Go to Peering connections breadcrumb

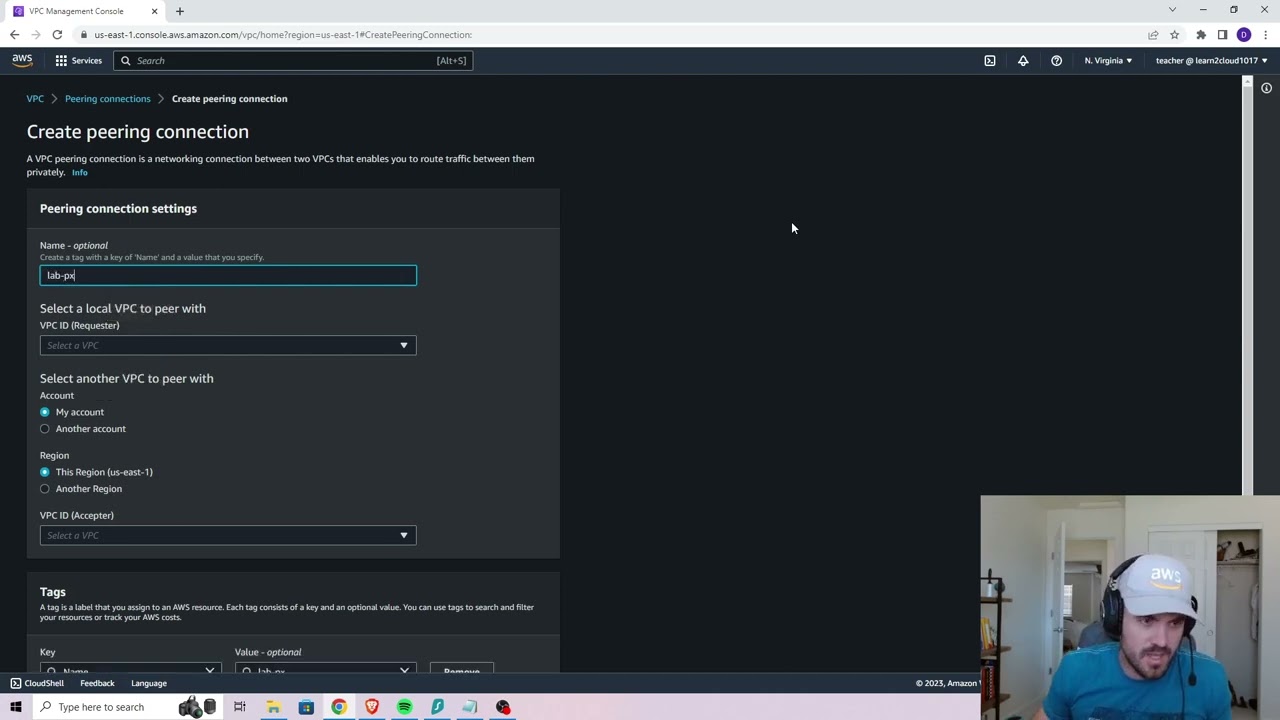pyautogui.click(x=107, y=98)
